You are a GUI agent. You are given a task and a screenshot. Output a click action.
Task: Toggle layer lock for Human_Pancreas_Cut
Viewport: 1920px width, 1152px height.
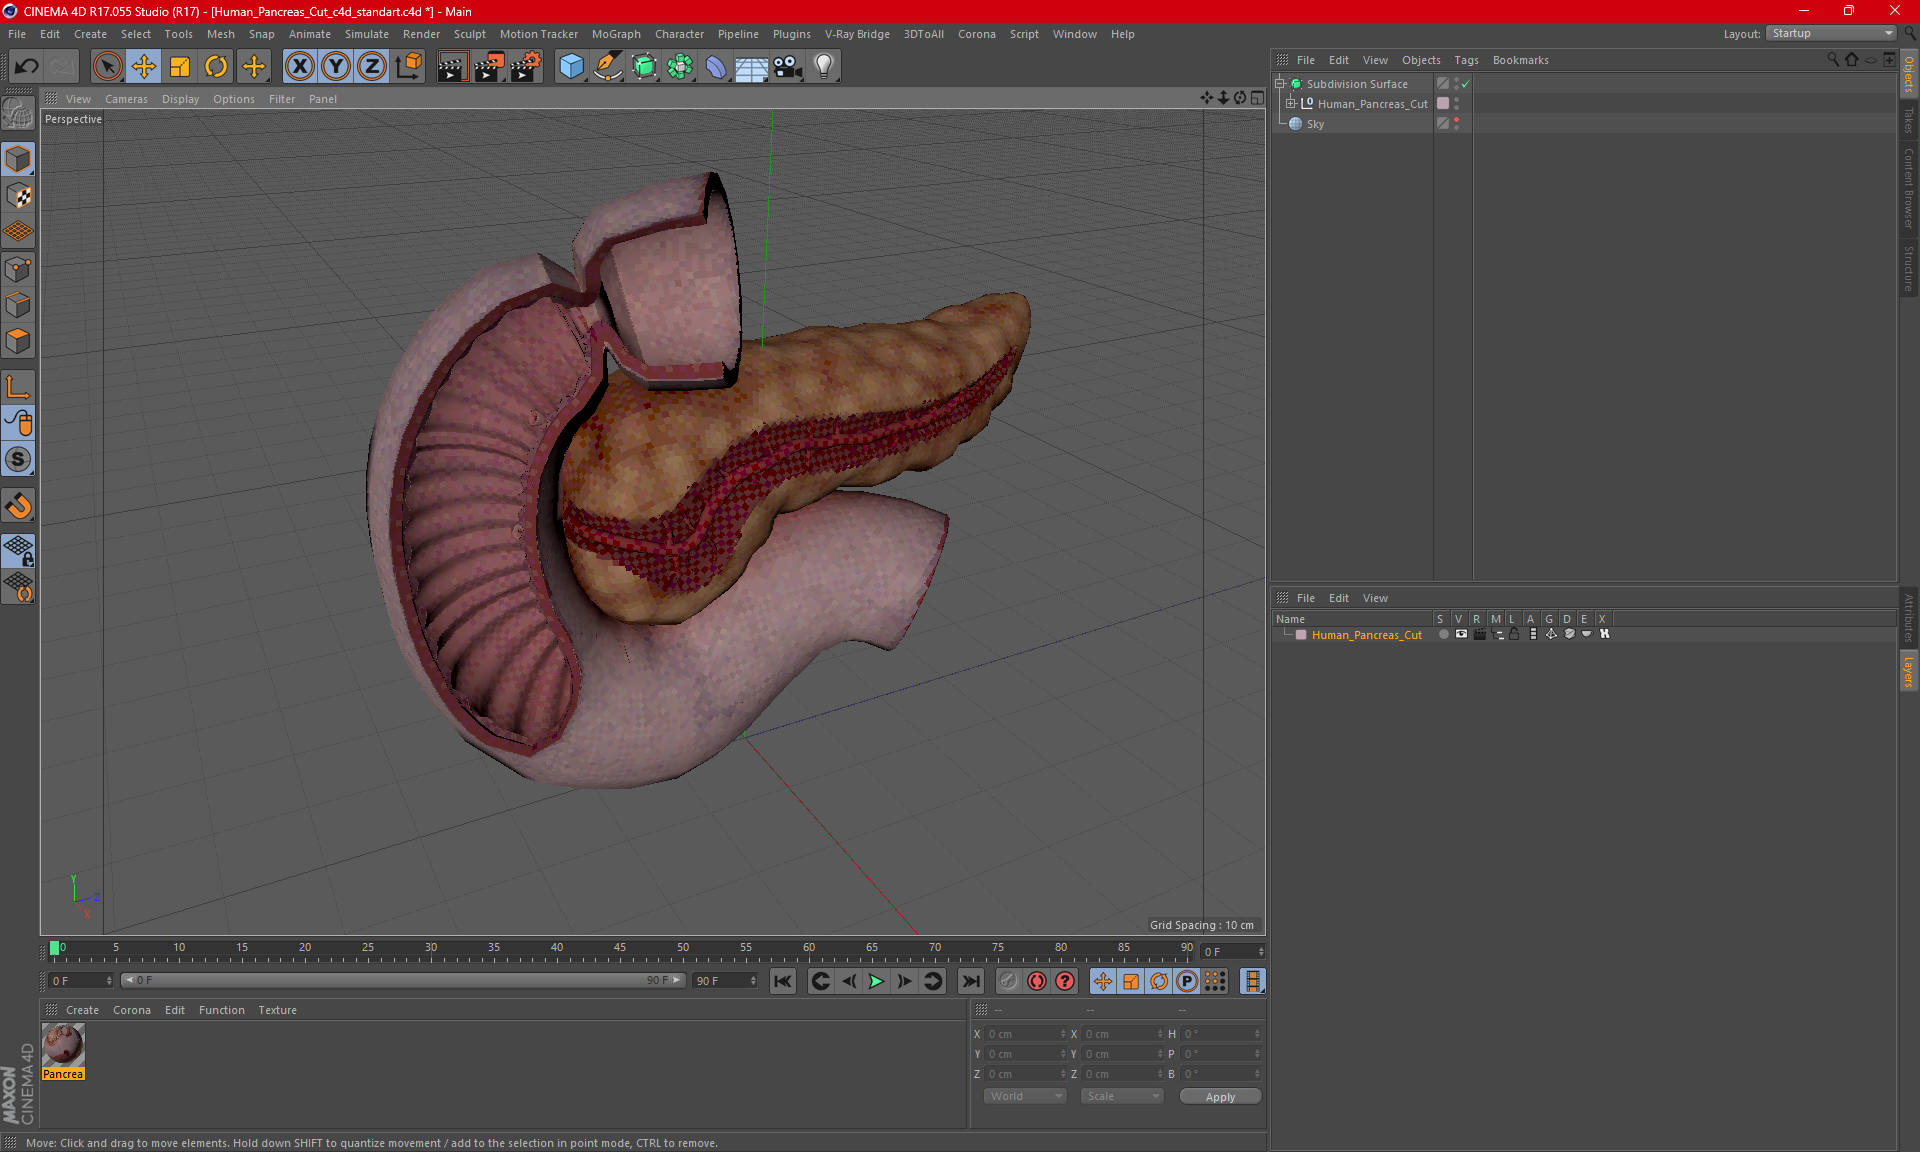click(1514, 634)
